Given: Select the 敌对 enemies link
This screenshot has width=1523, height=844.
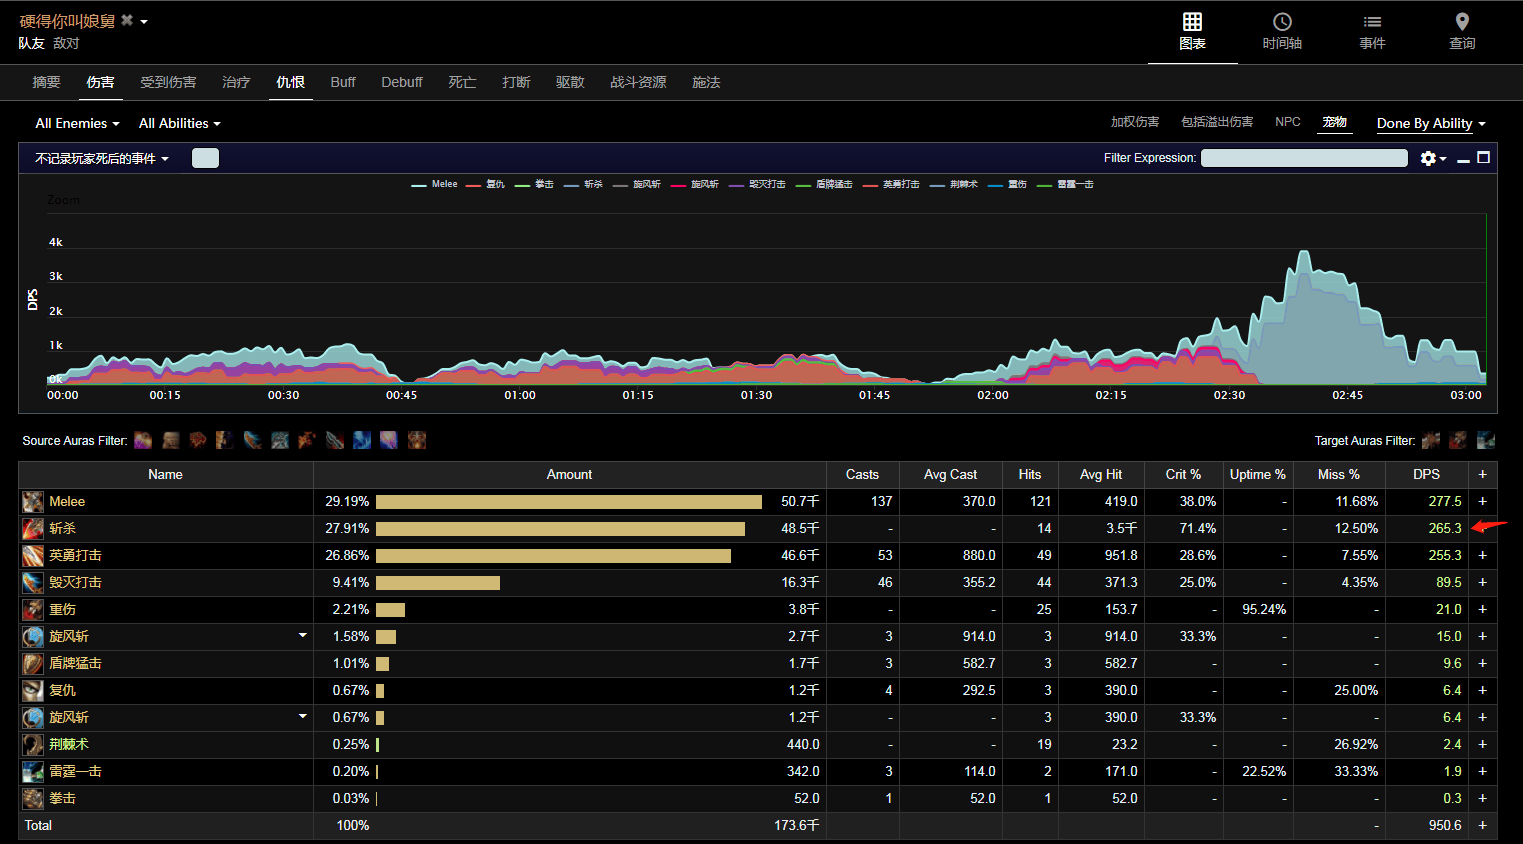Looking at the screenshot, I should (66, 43).
